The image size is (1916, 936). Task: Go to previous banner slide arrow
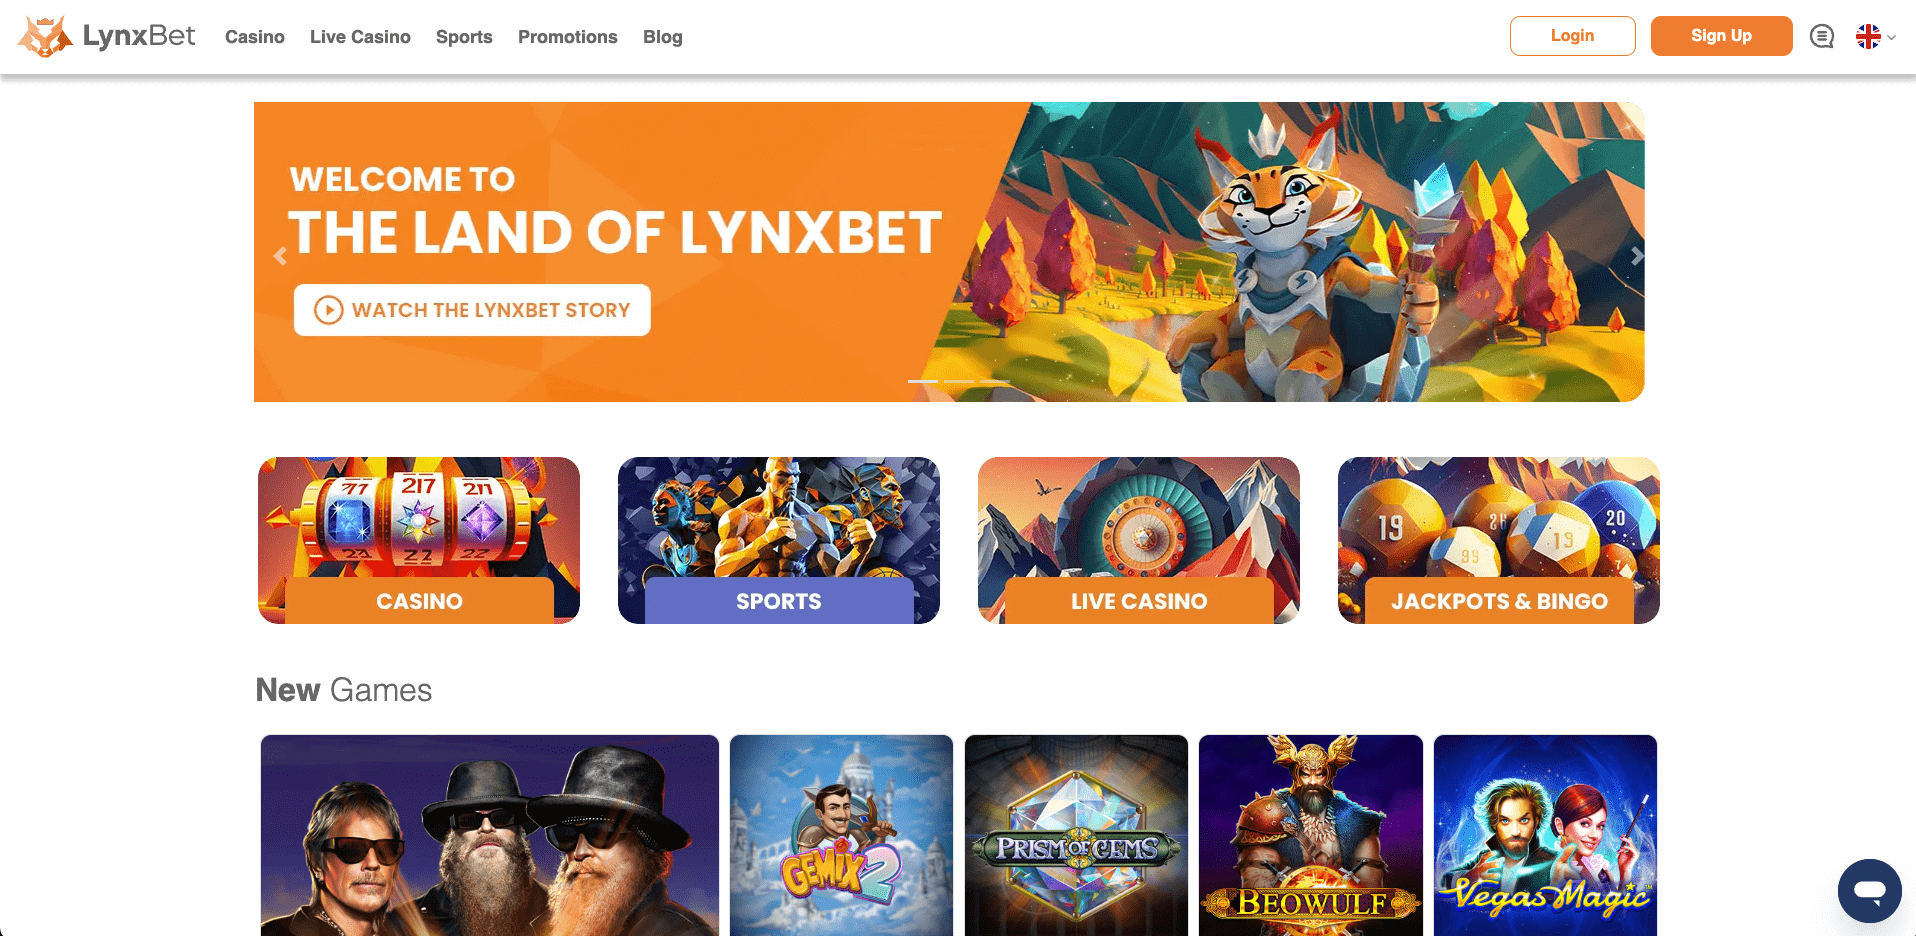(x=280, y=256)
